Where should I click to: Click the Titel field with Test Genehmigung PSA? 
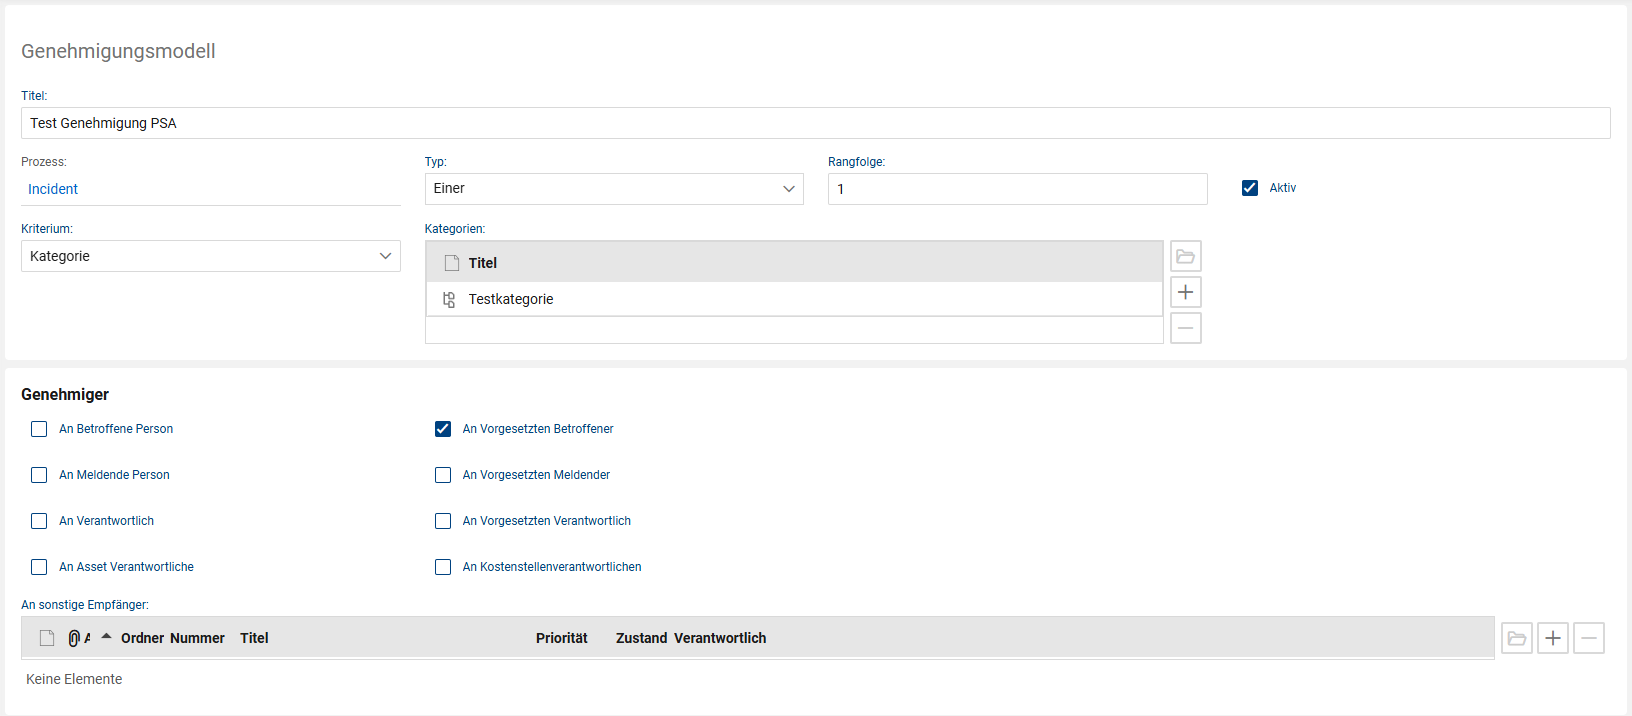pyautogui.click(x=815, y=123)
